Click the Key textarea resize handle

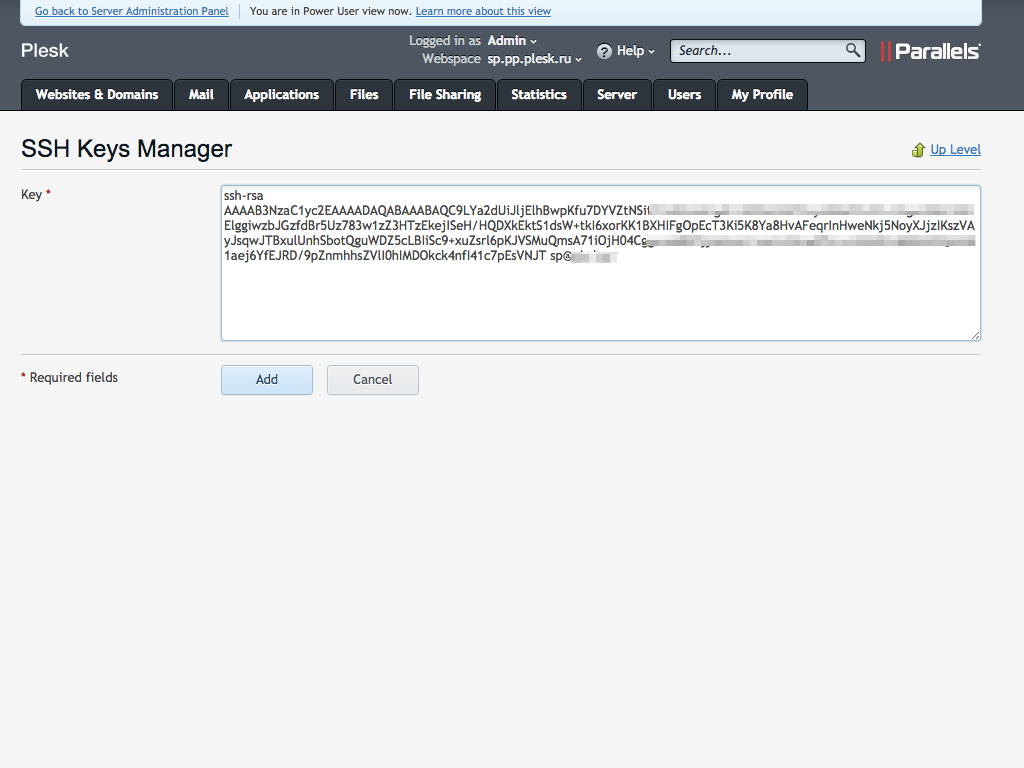coord(975,335)
